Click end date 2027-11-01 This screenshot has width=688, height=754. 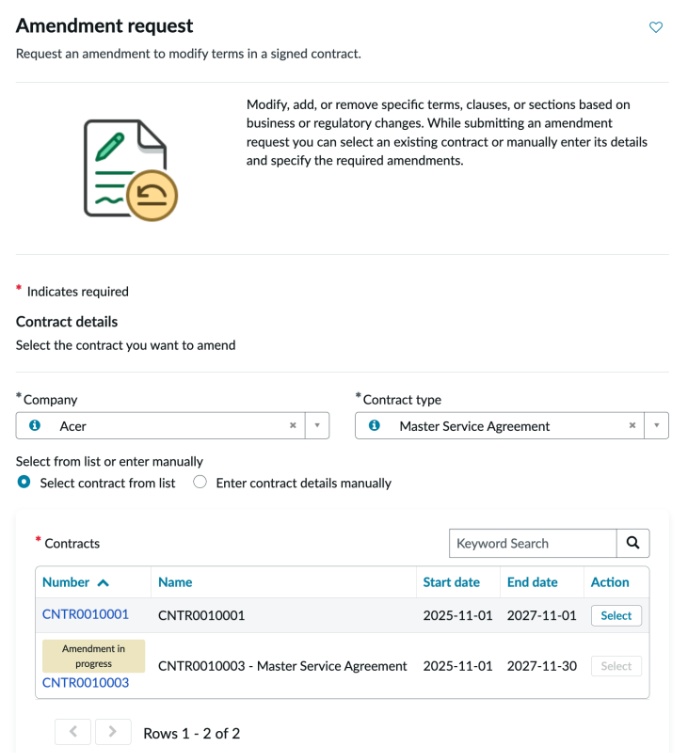coord(541,616)
